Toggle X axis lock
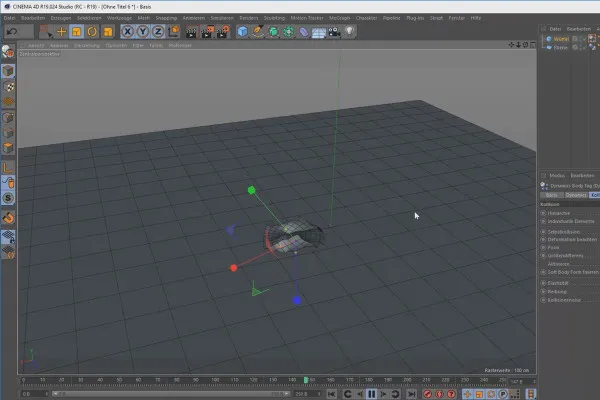Viewport: 600px width, 400px height. [x=127, y=32]
